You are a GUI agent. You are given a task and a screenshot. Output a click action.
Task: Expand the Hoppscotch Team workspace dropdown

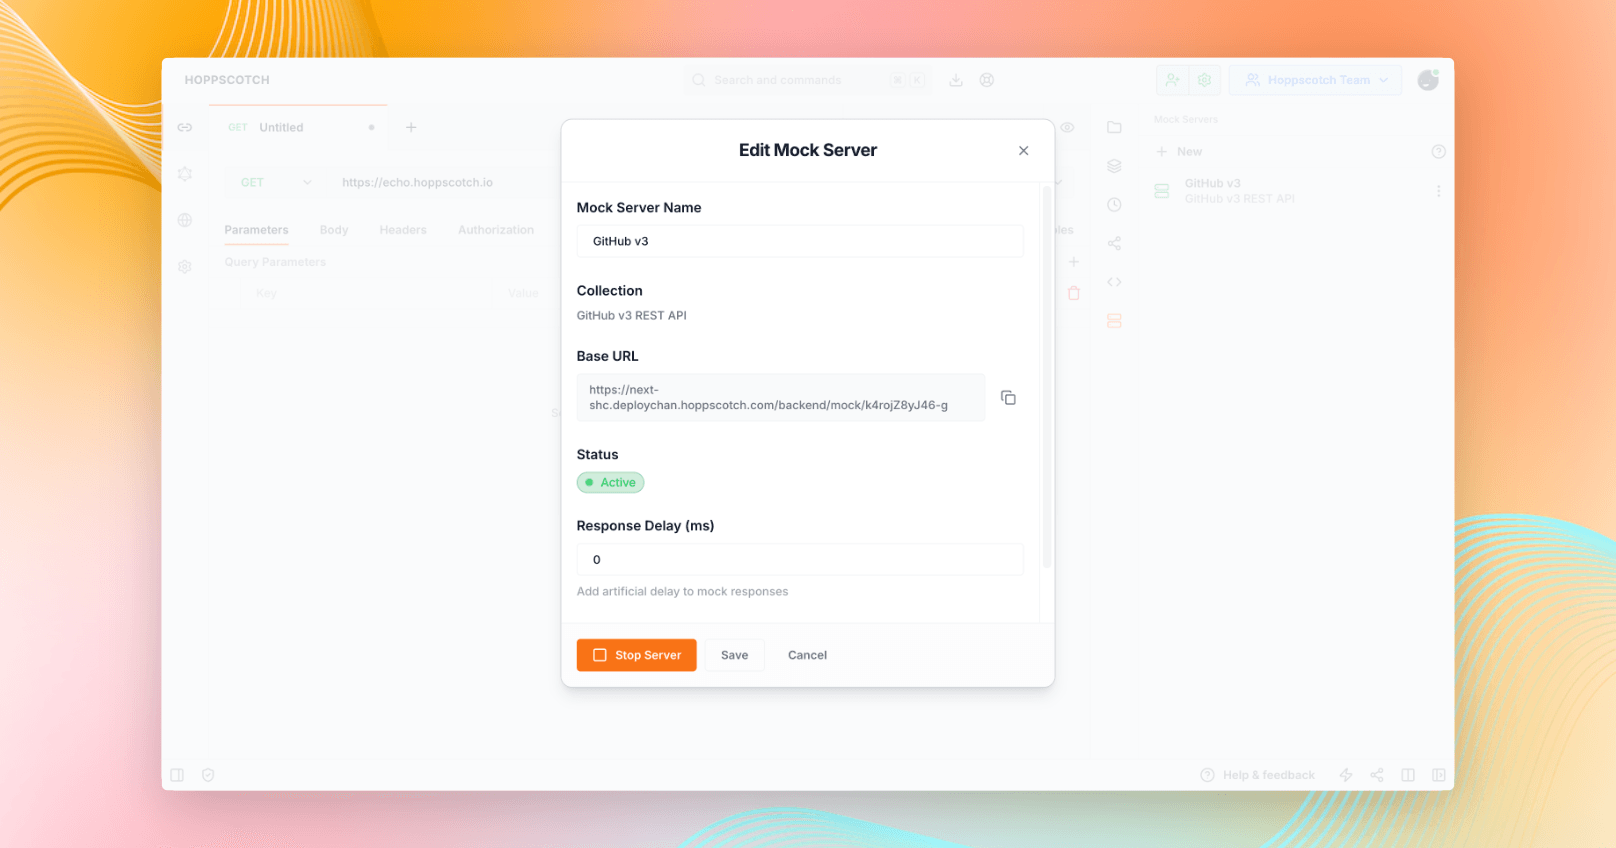click(x=1315, y=80)
